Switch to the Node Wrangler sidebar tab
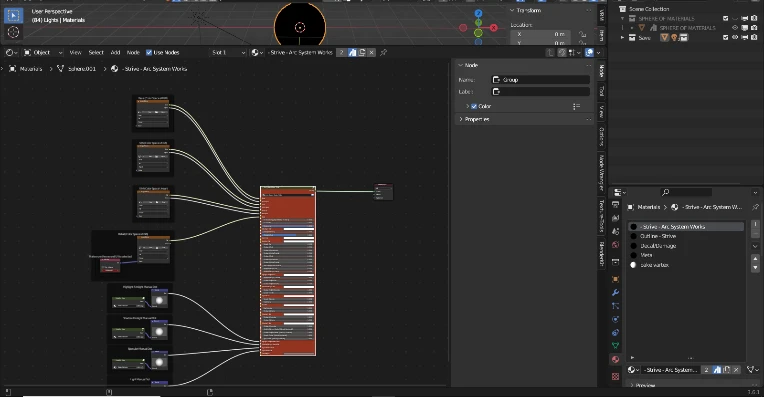The height and width of the screenshot is (397, 764). [x=602, y=172]
